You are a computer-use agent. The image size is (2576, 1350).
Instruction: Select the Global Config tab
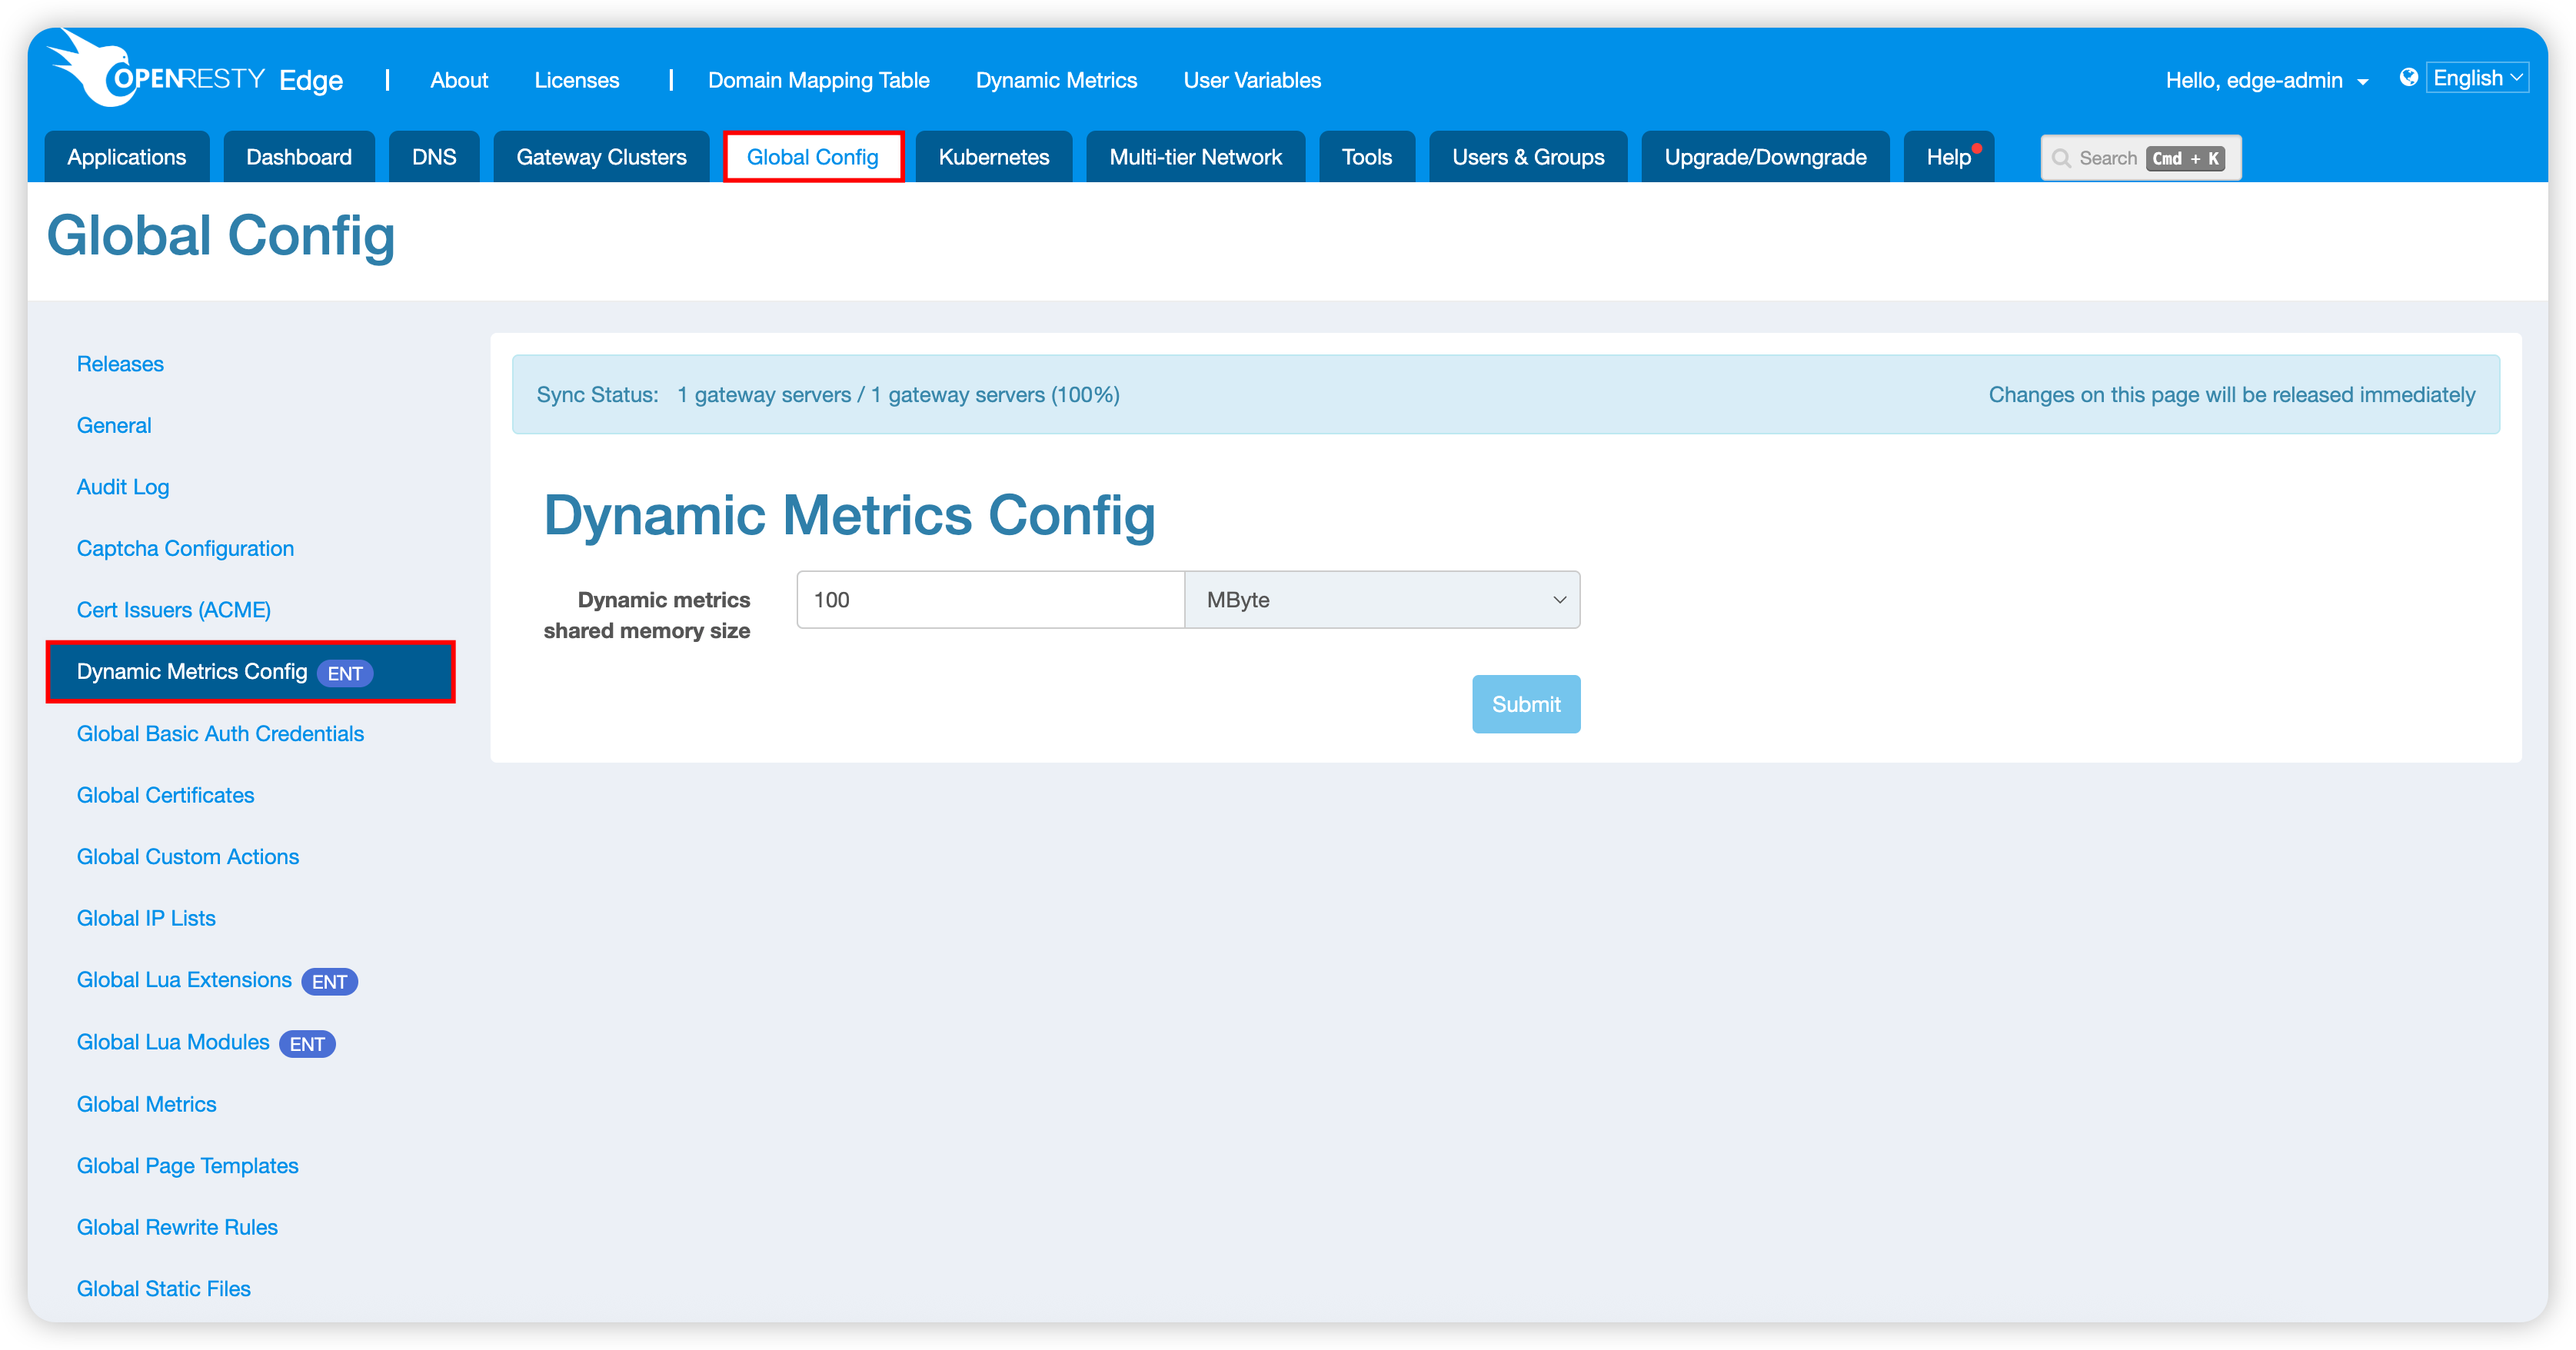[x=813, y=157]
